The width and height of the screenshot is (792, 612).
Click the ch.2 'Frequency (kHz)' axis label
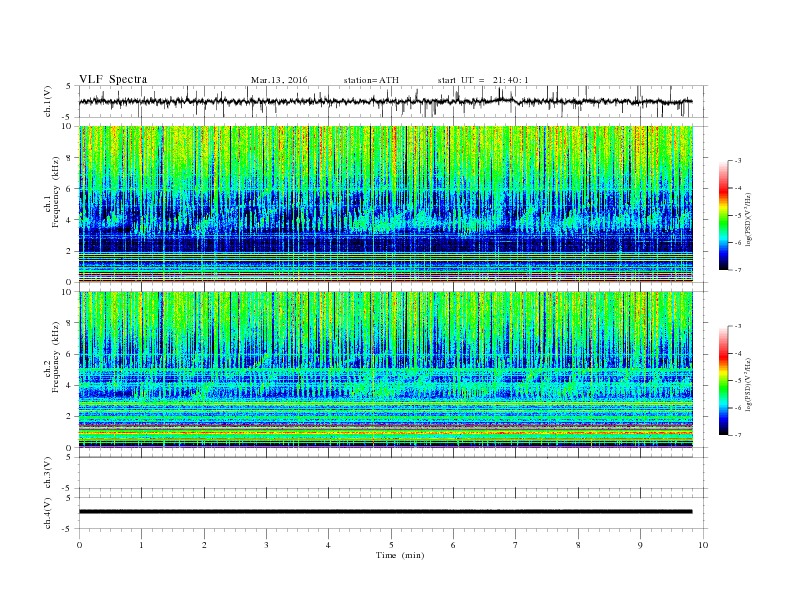tap(56, 358)
